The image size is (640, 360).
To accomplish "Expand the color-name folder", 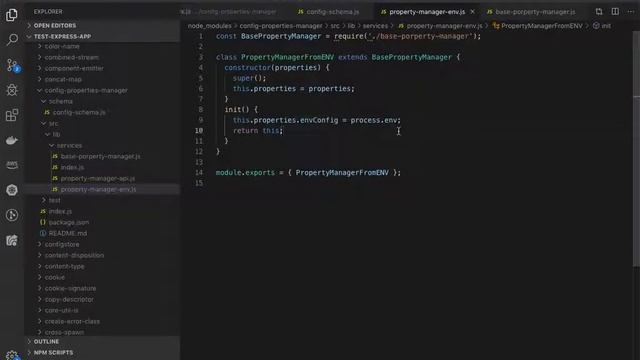I will pyautogui.click(x=102, y=46).
